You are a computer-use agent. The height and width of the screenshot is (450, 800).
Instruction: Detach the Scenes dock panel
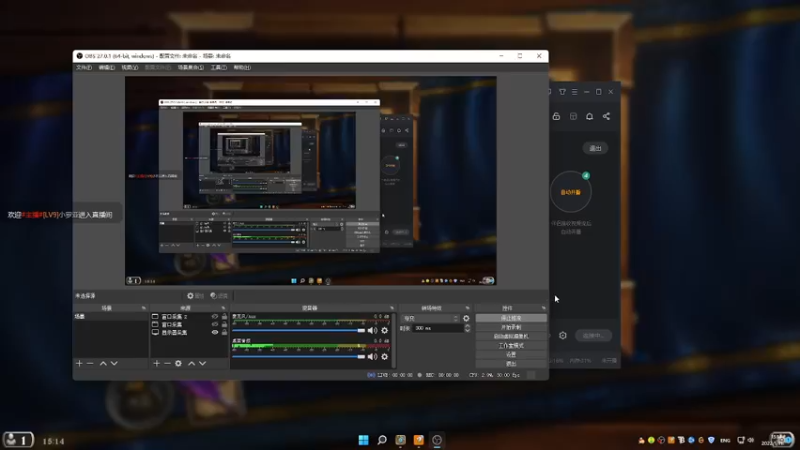click(143, 308)
